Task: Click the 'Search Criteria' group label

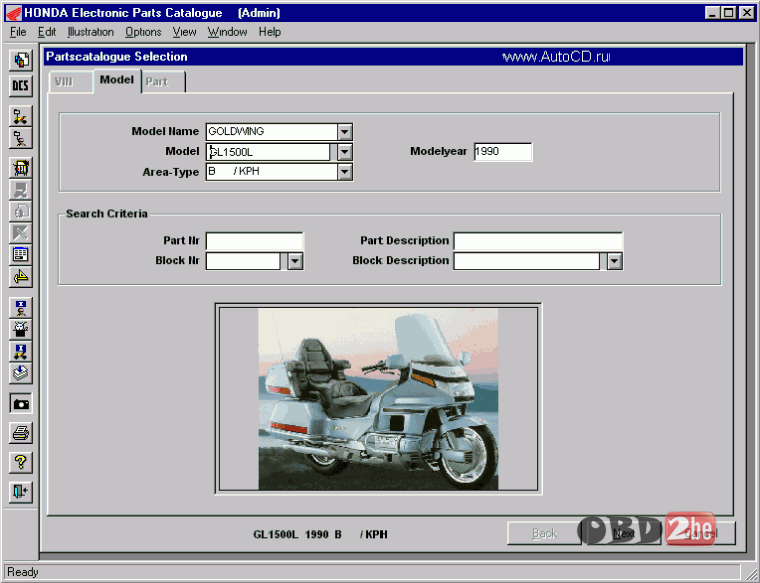Action: tap(107, 214)
